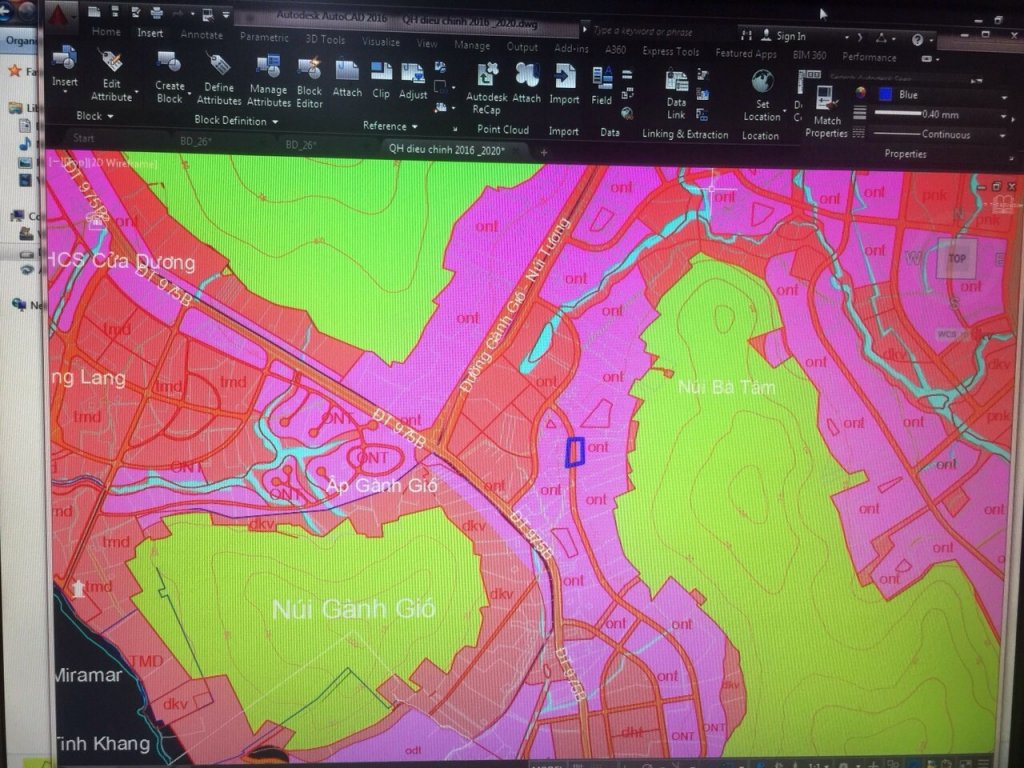Expand the Block panel
The width and height of the screenshot is (1024, 768).
pyautogui.click(x=95, y=116)
